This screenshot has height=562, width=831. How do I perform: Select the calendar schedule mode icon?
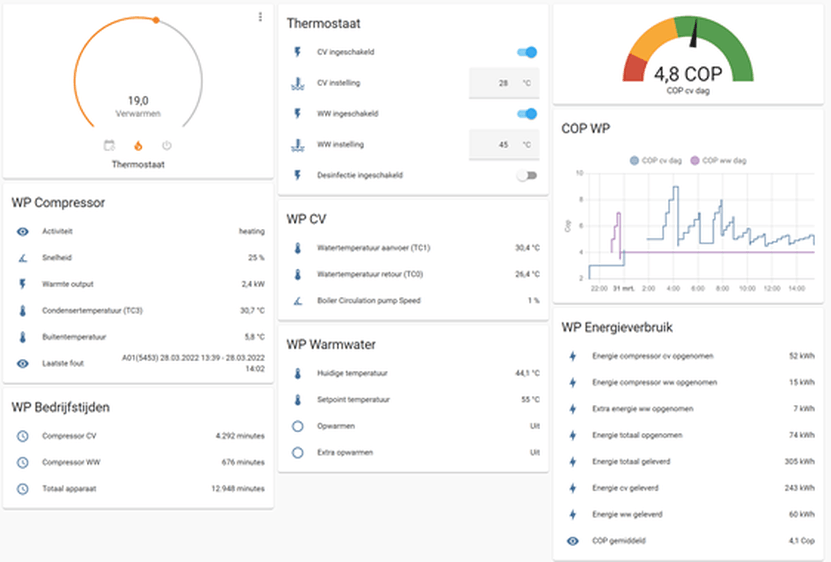coord(109,145)
